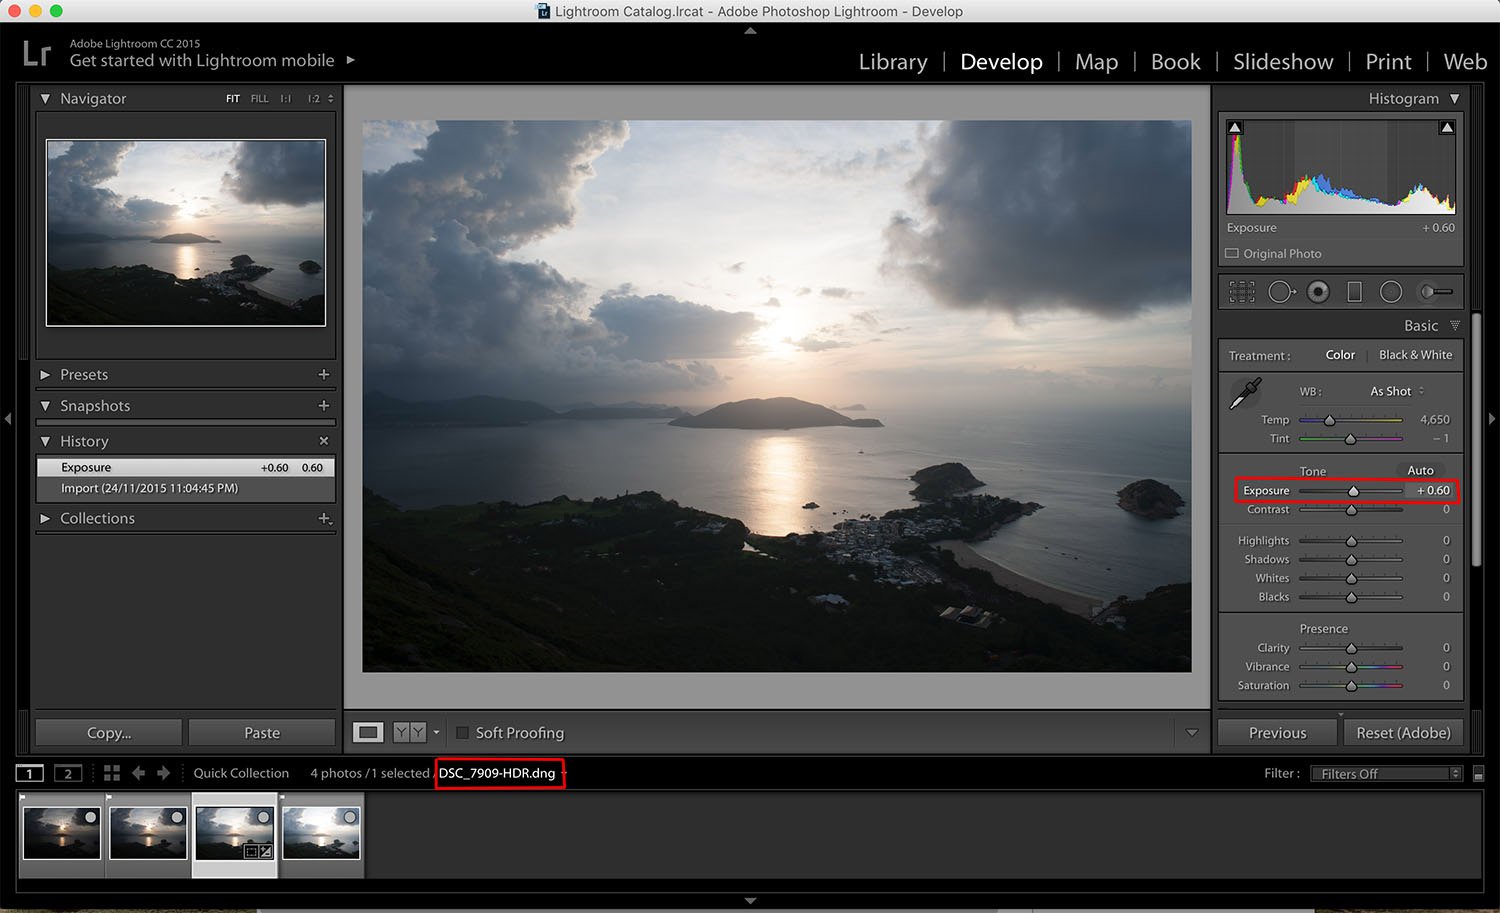The height and width of the screenshot is (913, 1500).
Task: Switch Treatment to Black & White
Action: pyautogui.click(x=1415, y=354)
